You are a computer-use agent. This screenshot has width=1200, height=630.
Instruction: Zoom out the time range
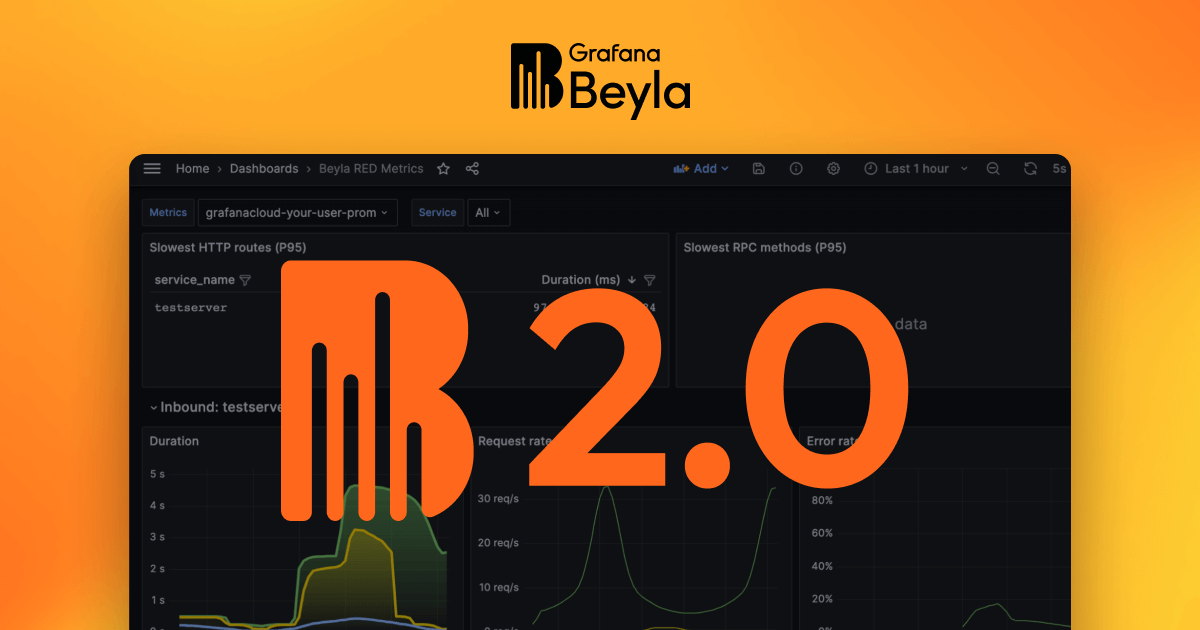[x=991, y=169]
